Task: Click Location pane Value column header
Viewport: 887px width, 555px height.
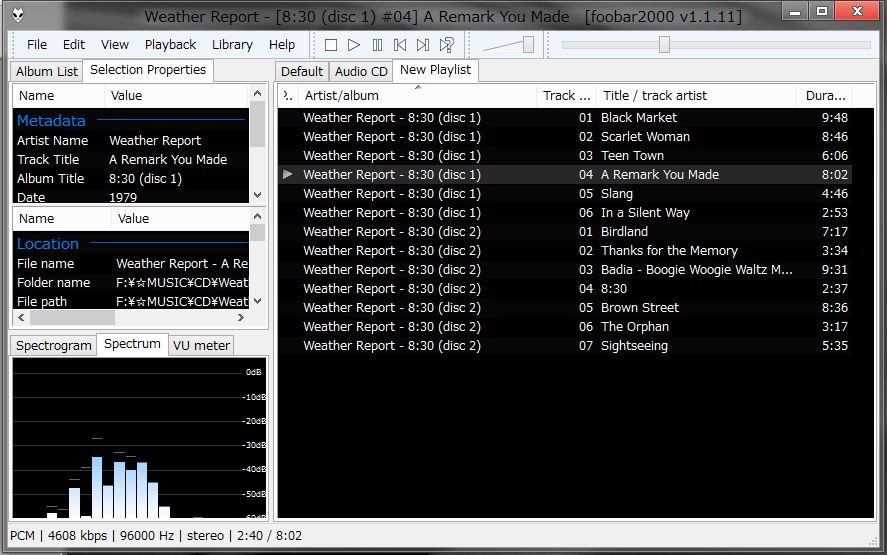Action: (180, 218)
